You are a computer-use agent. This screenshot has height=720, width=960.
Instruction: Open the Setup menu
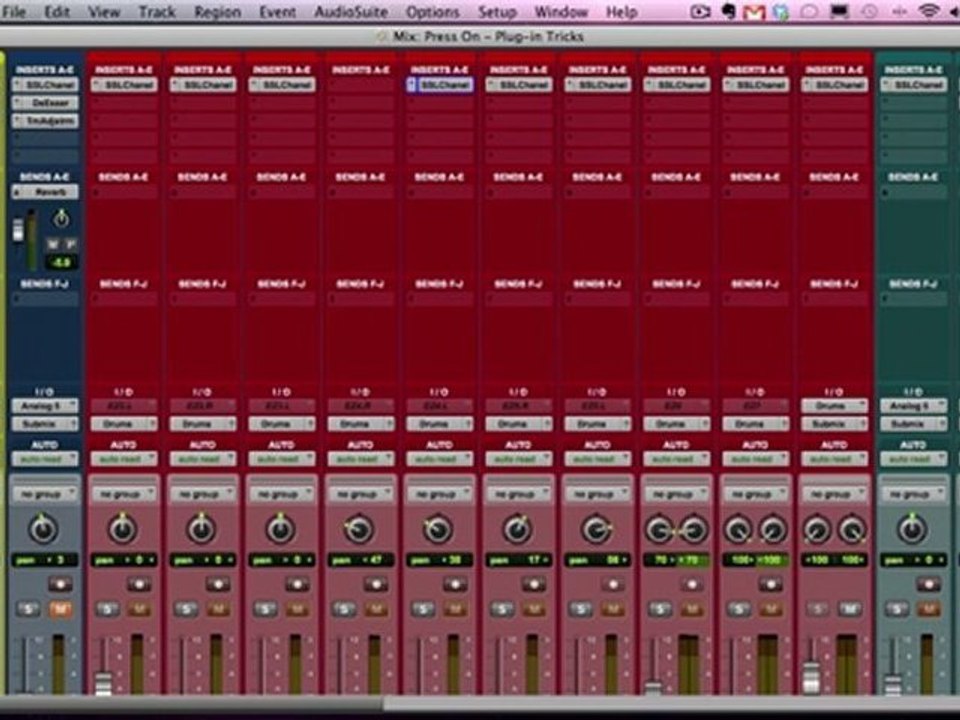point(497,12)
